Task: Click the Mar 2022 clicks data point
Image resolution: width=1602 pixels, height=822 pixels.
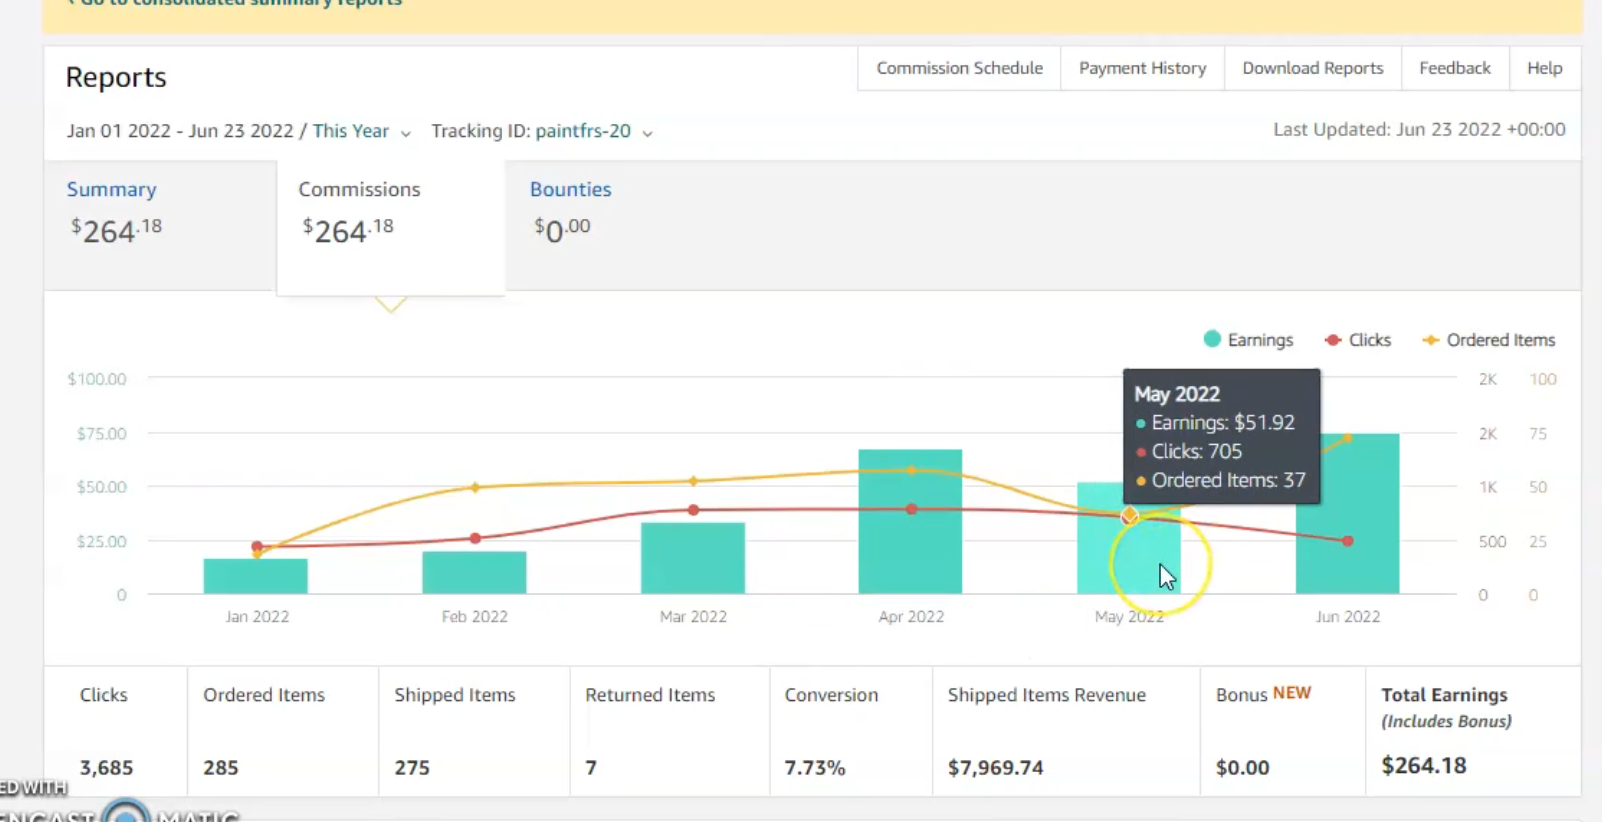Action: pyautogui.click(x=693, y=510)
